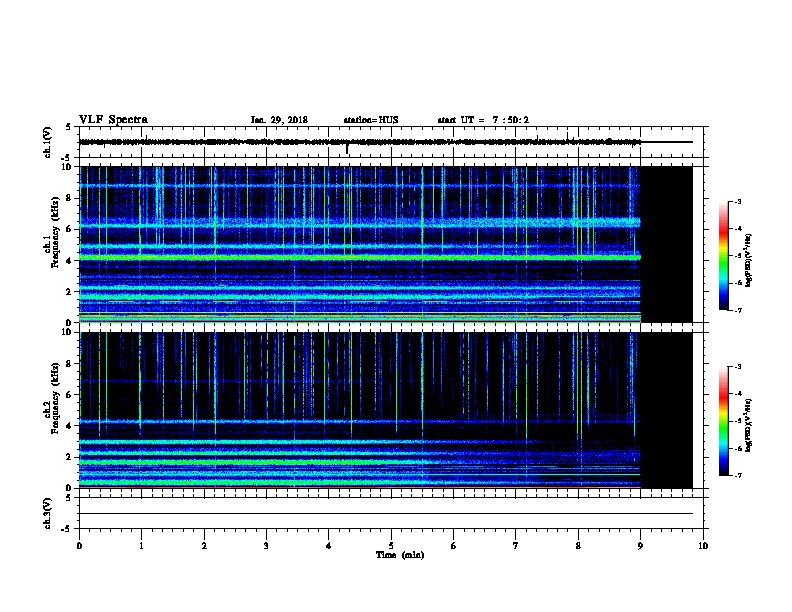
Task: Click time-axis tick label "10" beside the "9" label
Action: 703,546
